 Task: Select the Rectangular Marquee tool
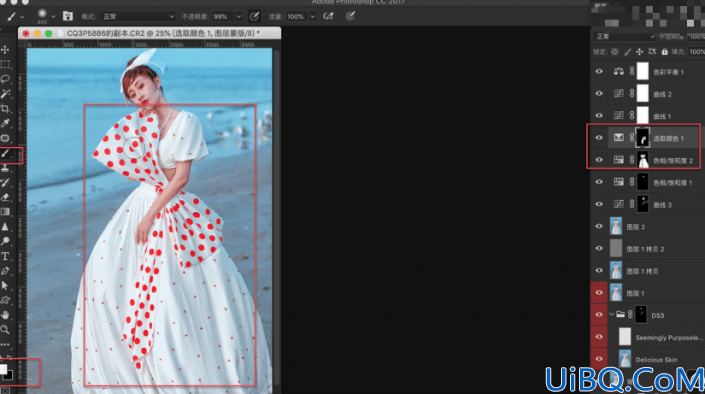pyautogui.click(x=5, y=64)
